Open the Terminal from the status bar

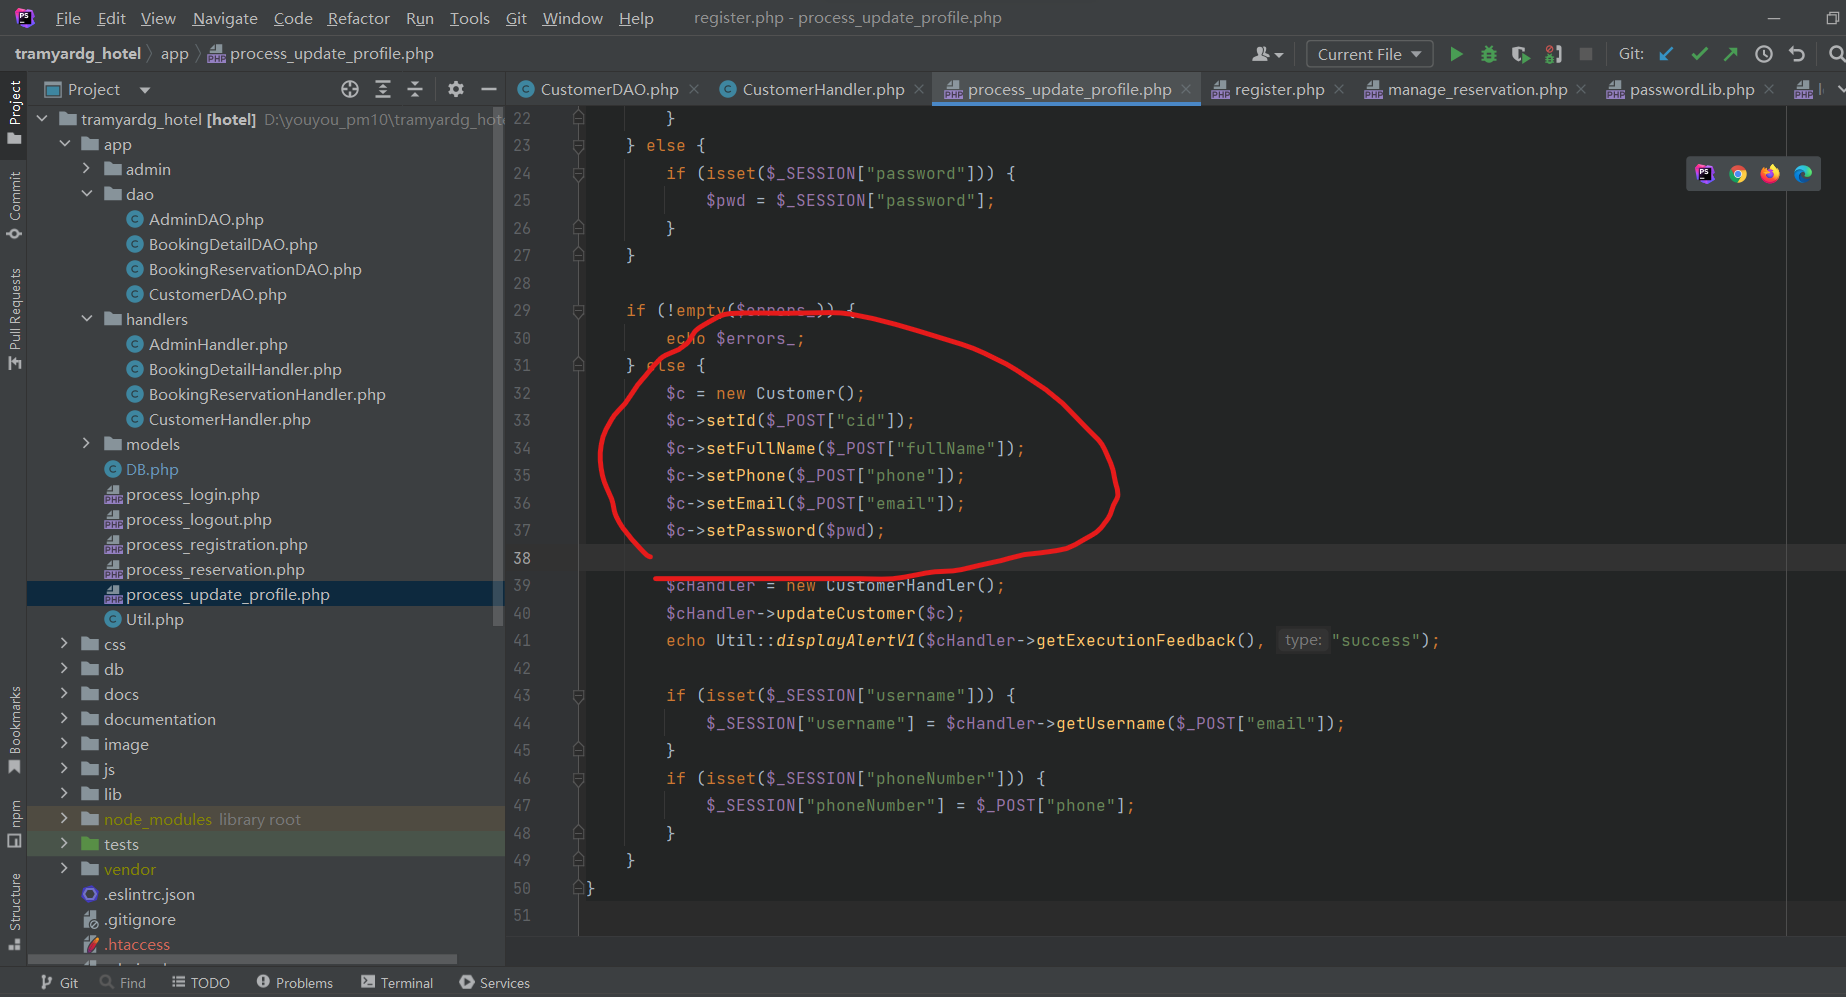[397, 982]
